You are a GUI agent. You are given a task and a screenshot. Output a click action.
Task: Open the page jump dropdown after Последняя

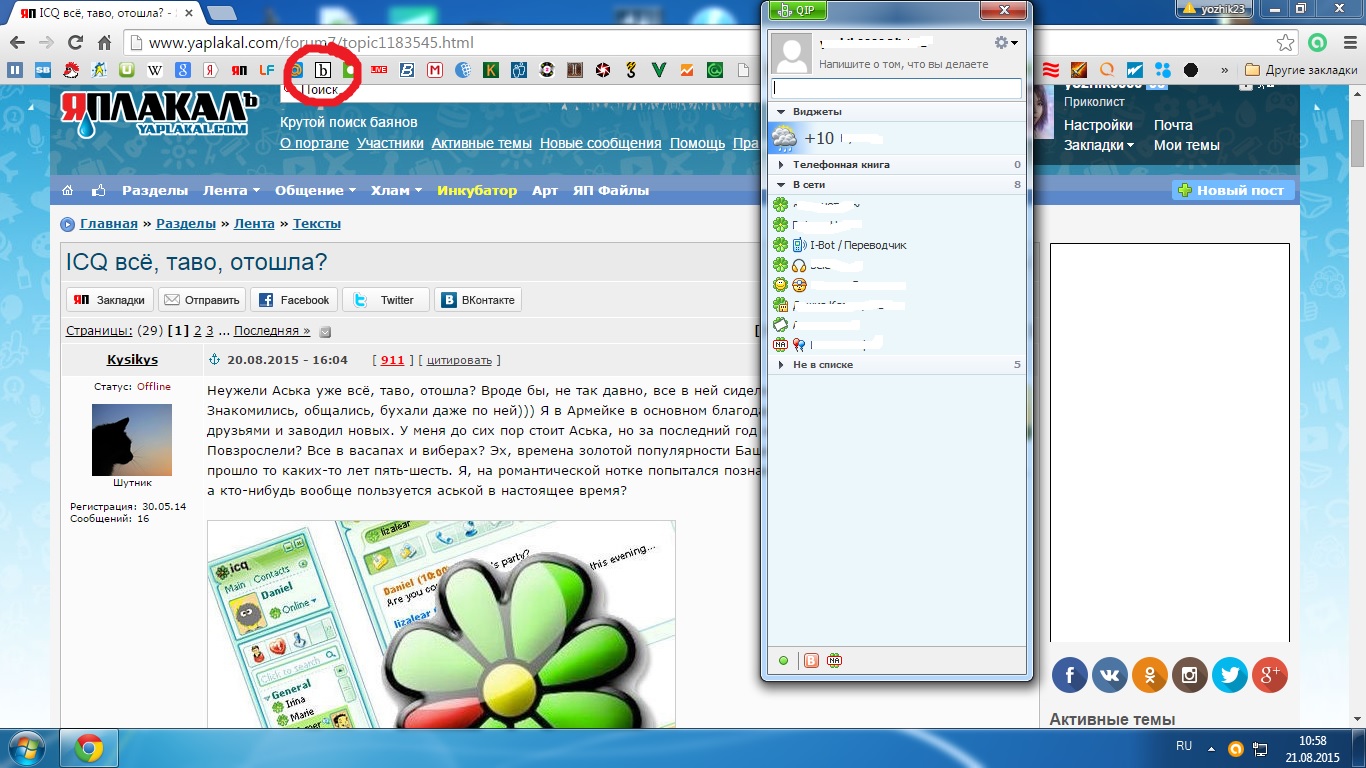click(325, 332)
